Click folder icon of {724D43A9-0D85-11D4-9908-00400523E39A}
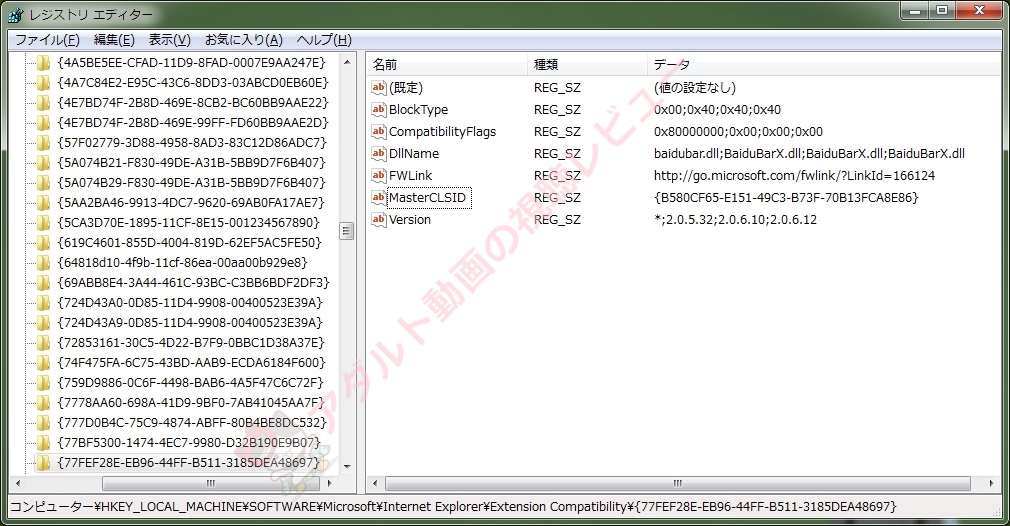Image resolution: width=1010 pixels, height=526 pixels. coord(43,322)
